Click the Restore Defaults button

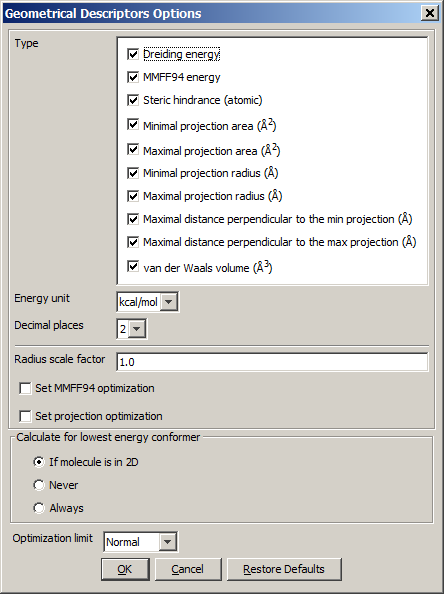(284, 569)
